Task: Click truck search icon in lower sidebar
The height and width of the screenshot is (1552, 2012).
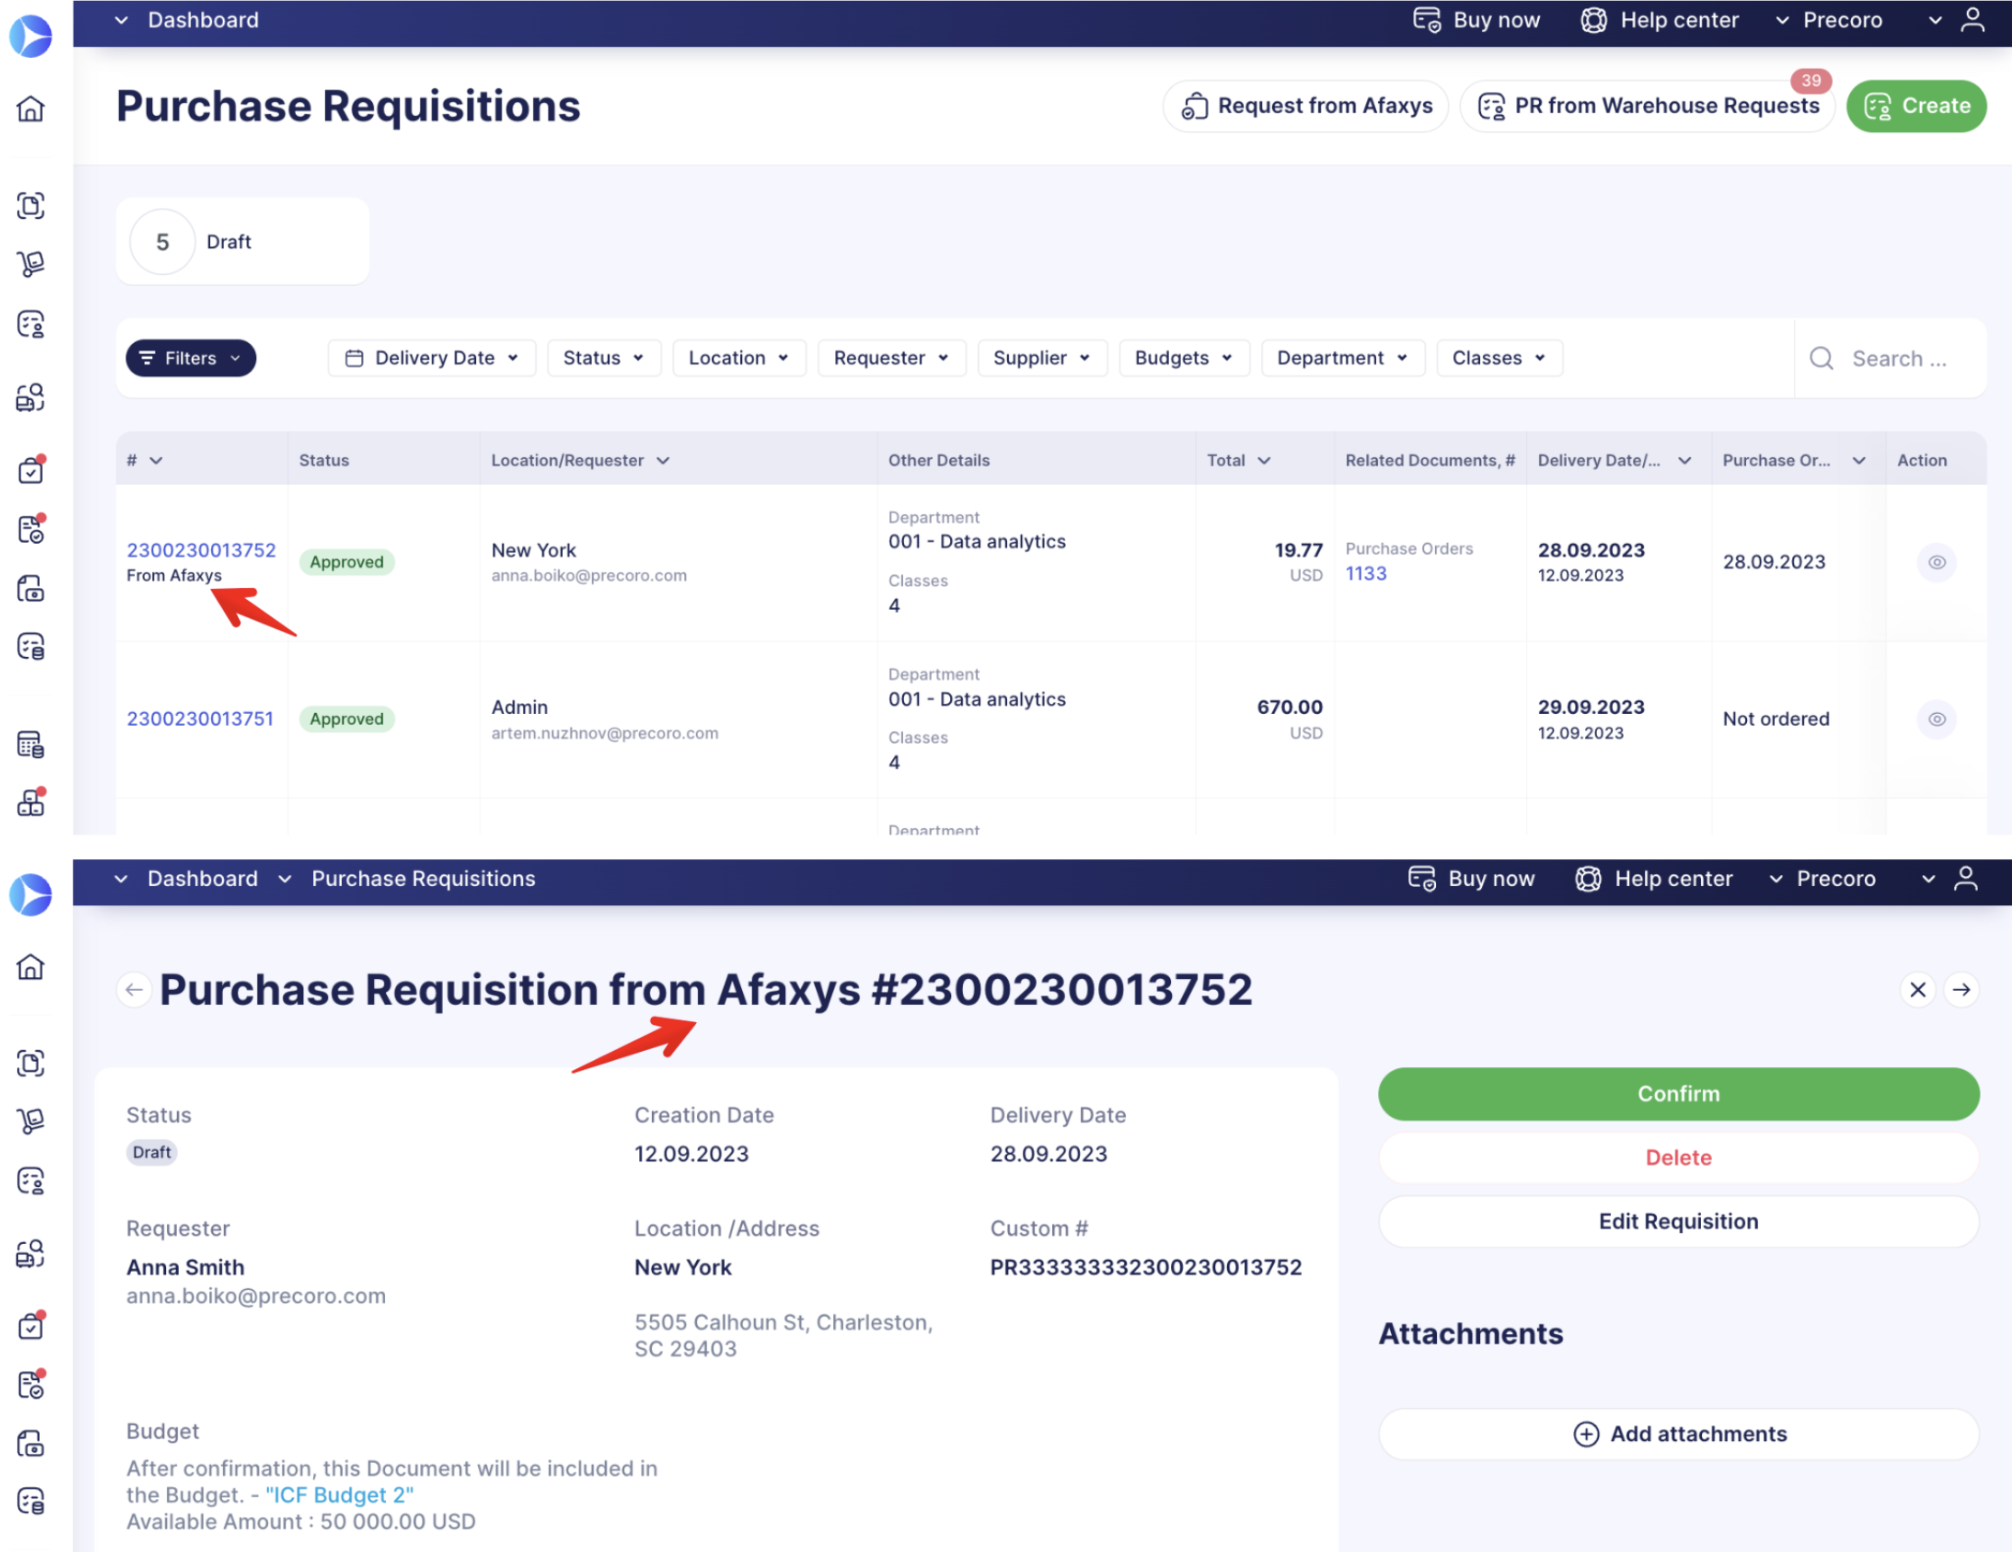Action: click(x=31, y=1255)
